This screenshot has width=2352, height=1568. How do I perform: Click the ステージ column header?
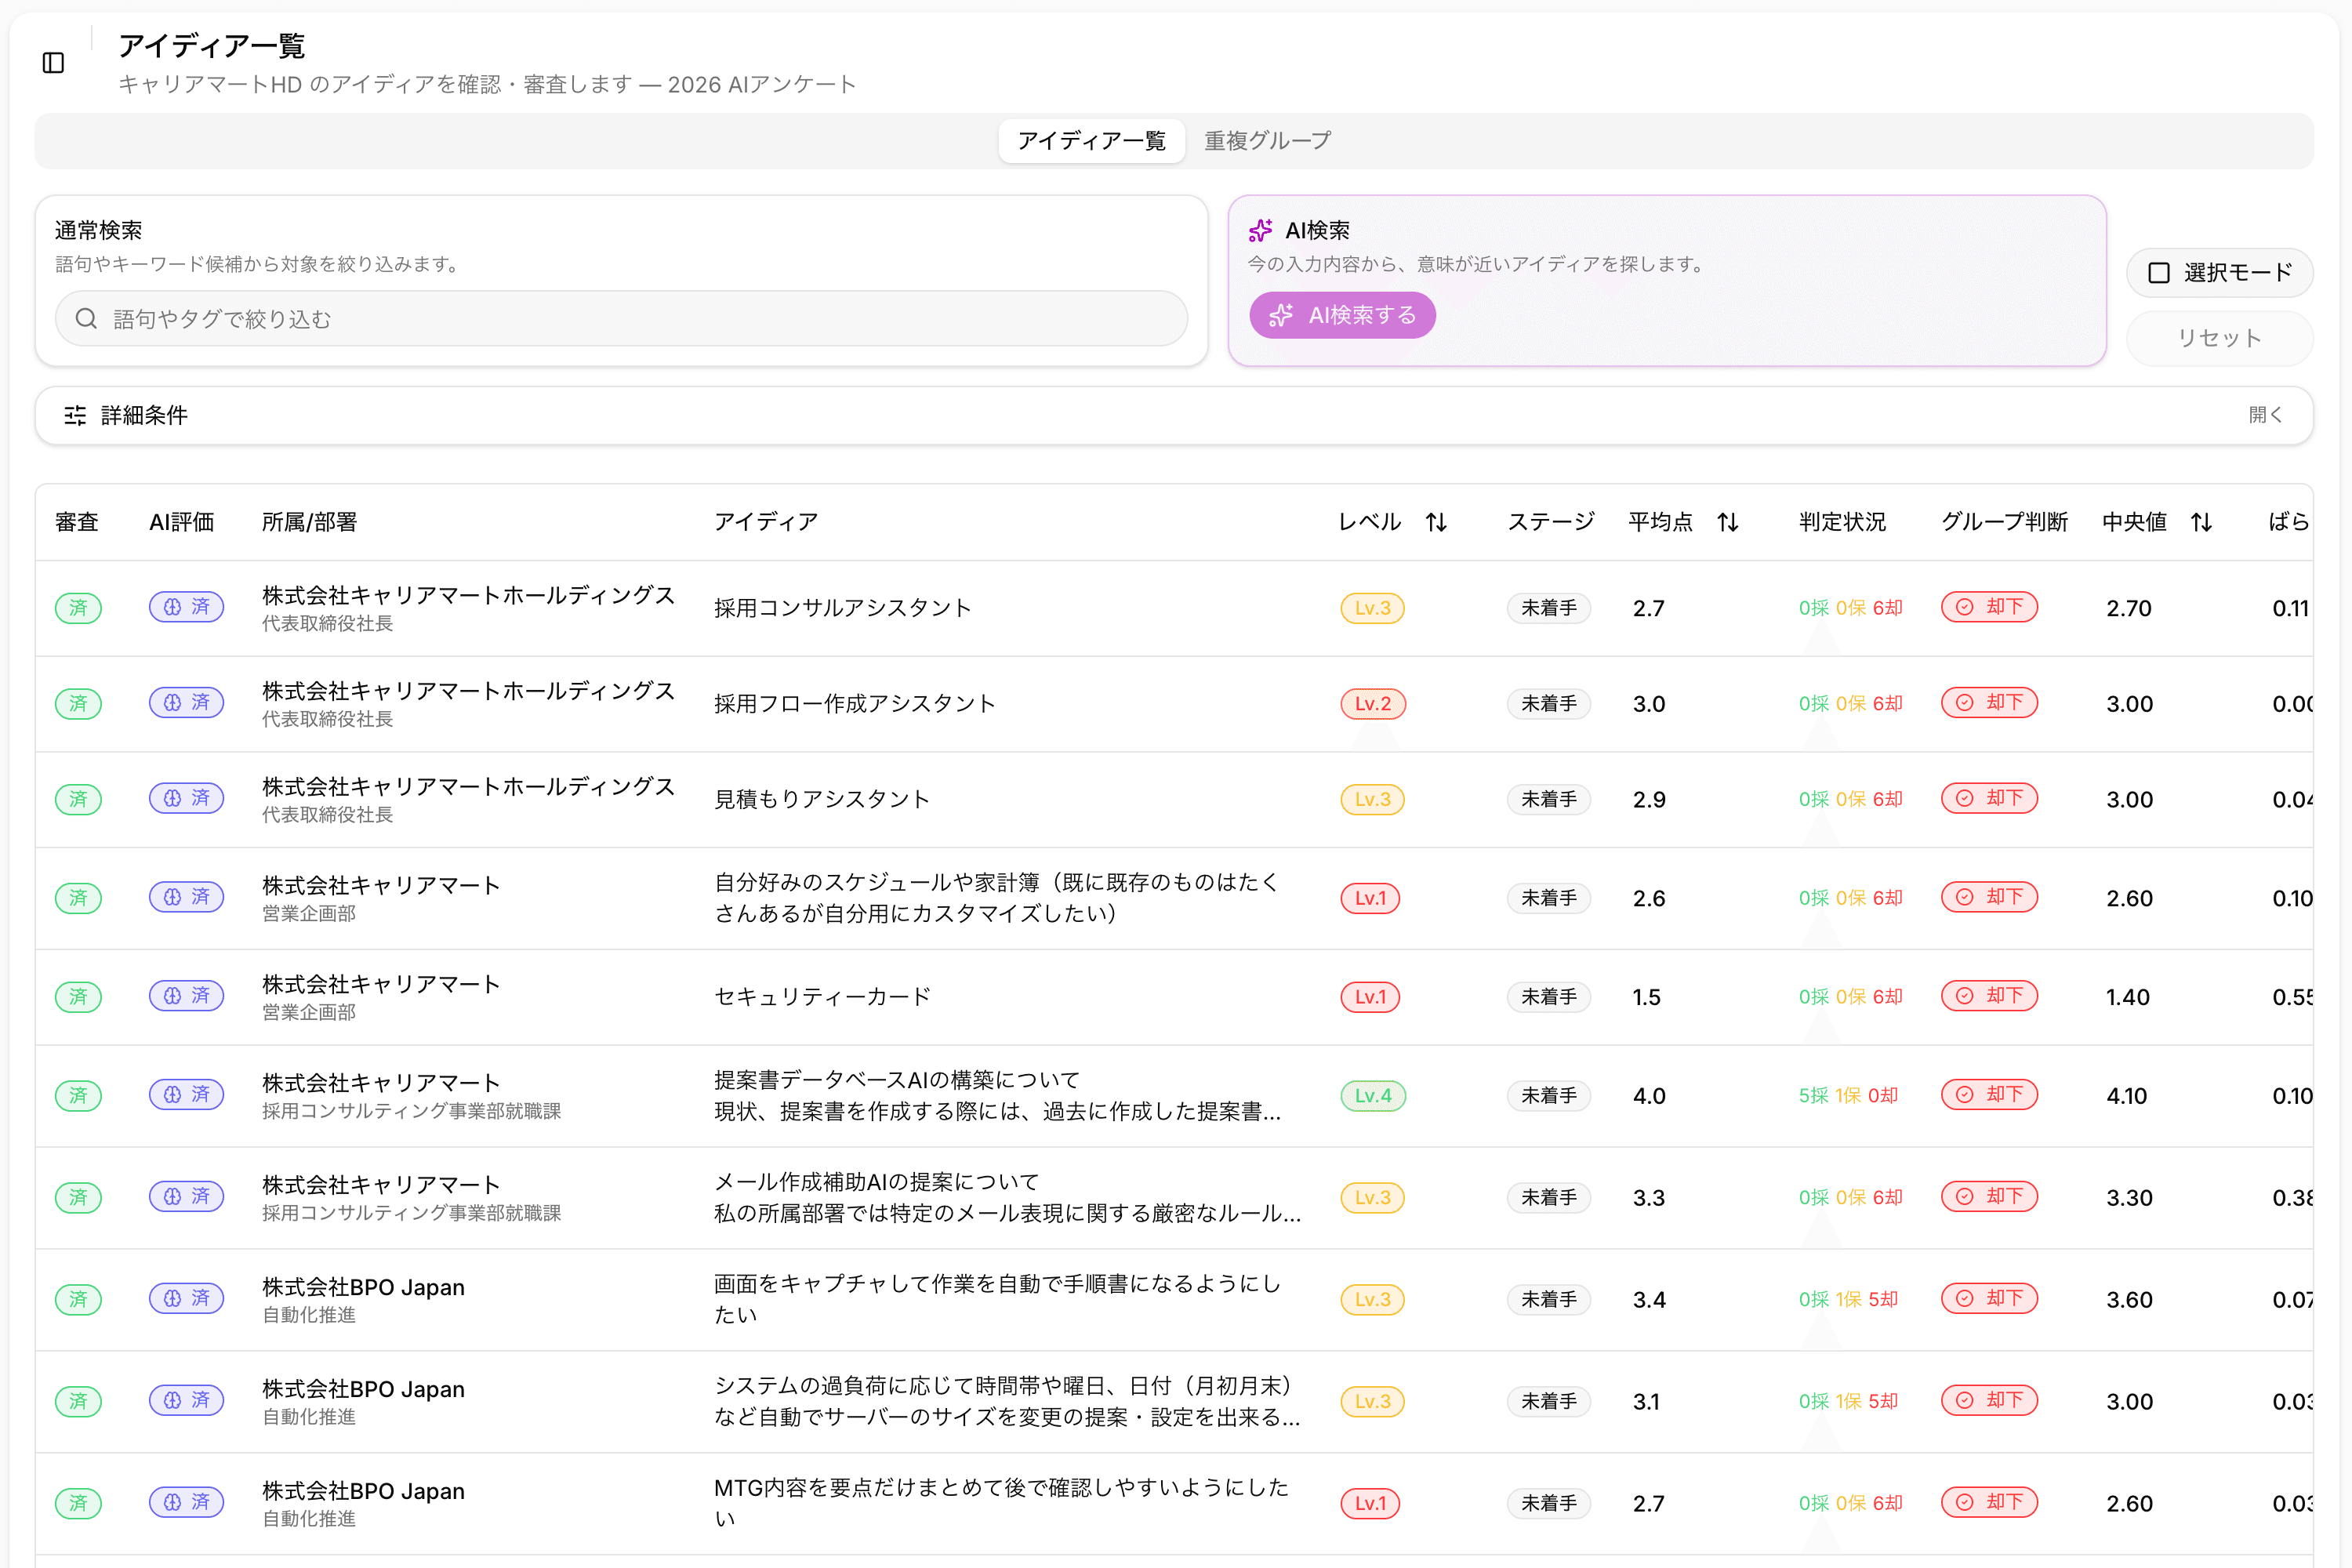coord(1551,522)
